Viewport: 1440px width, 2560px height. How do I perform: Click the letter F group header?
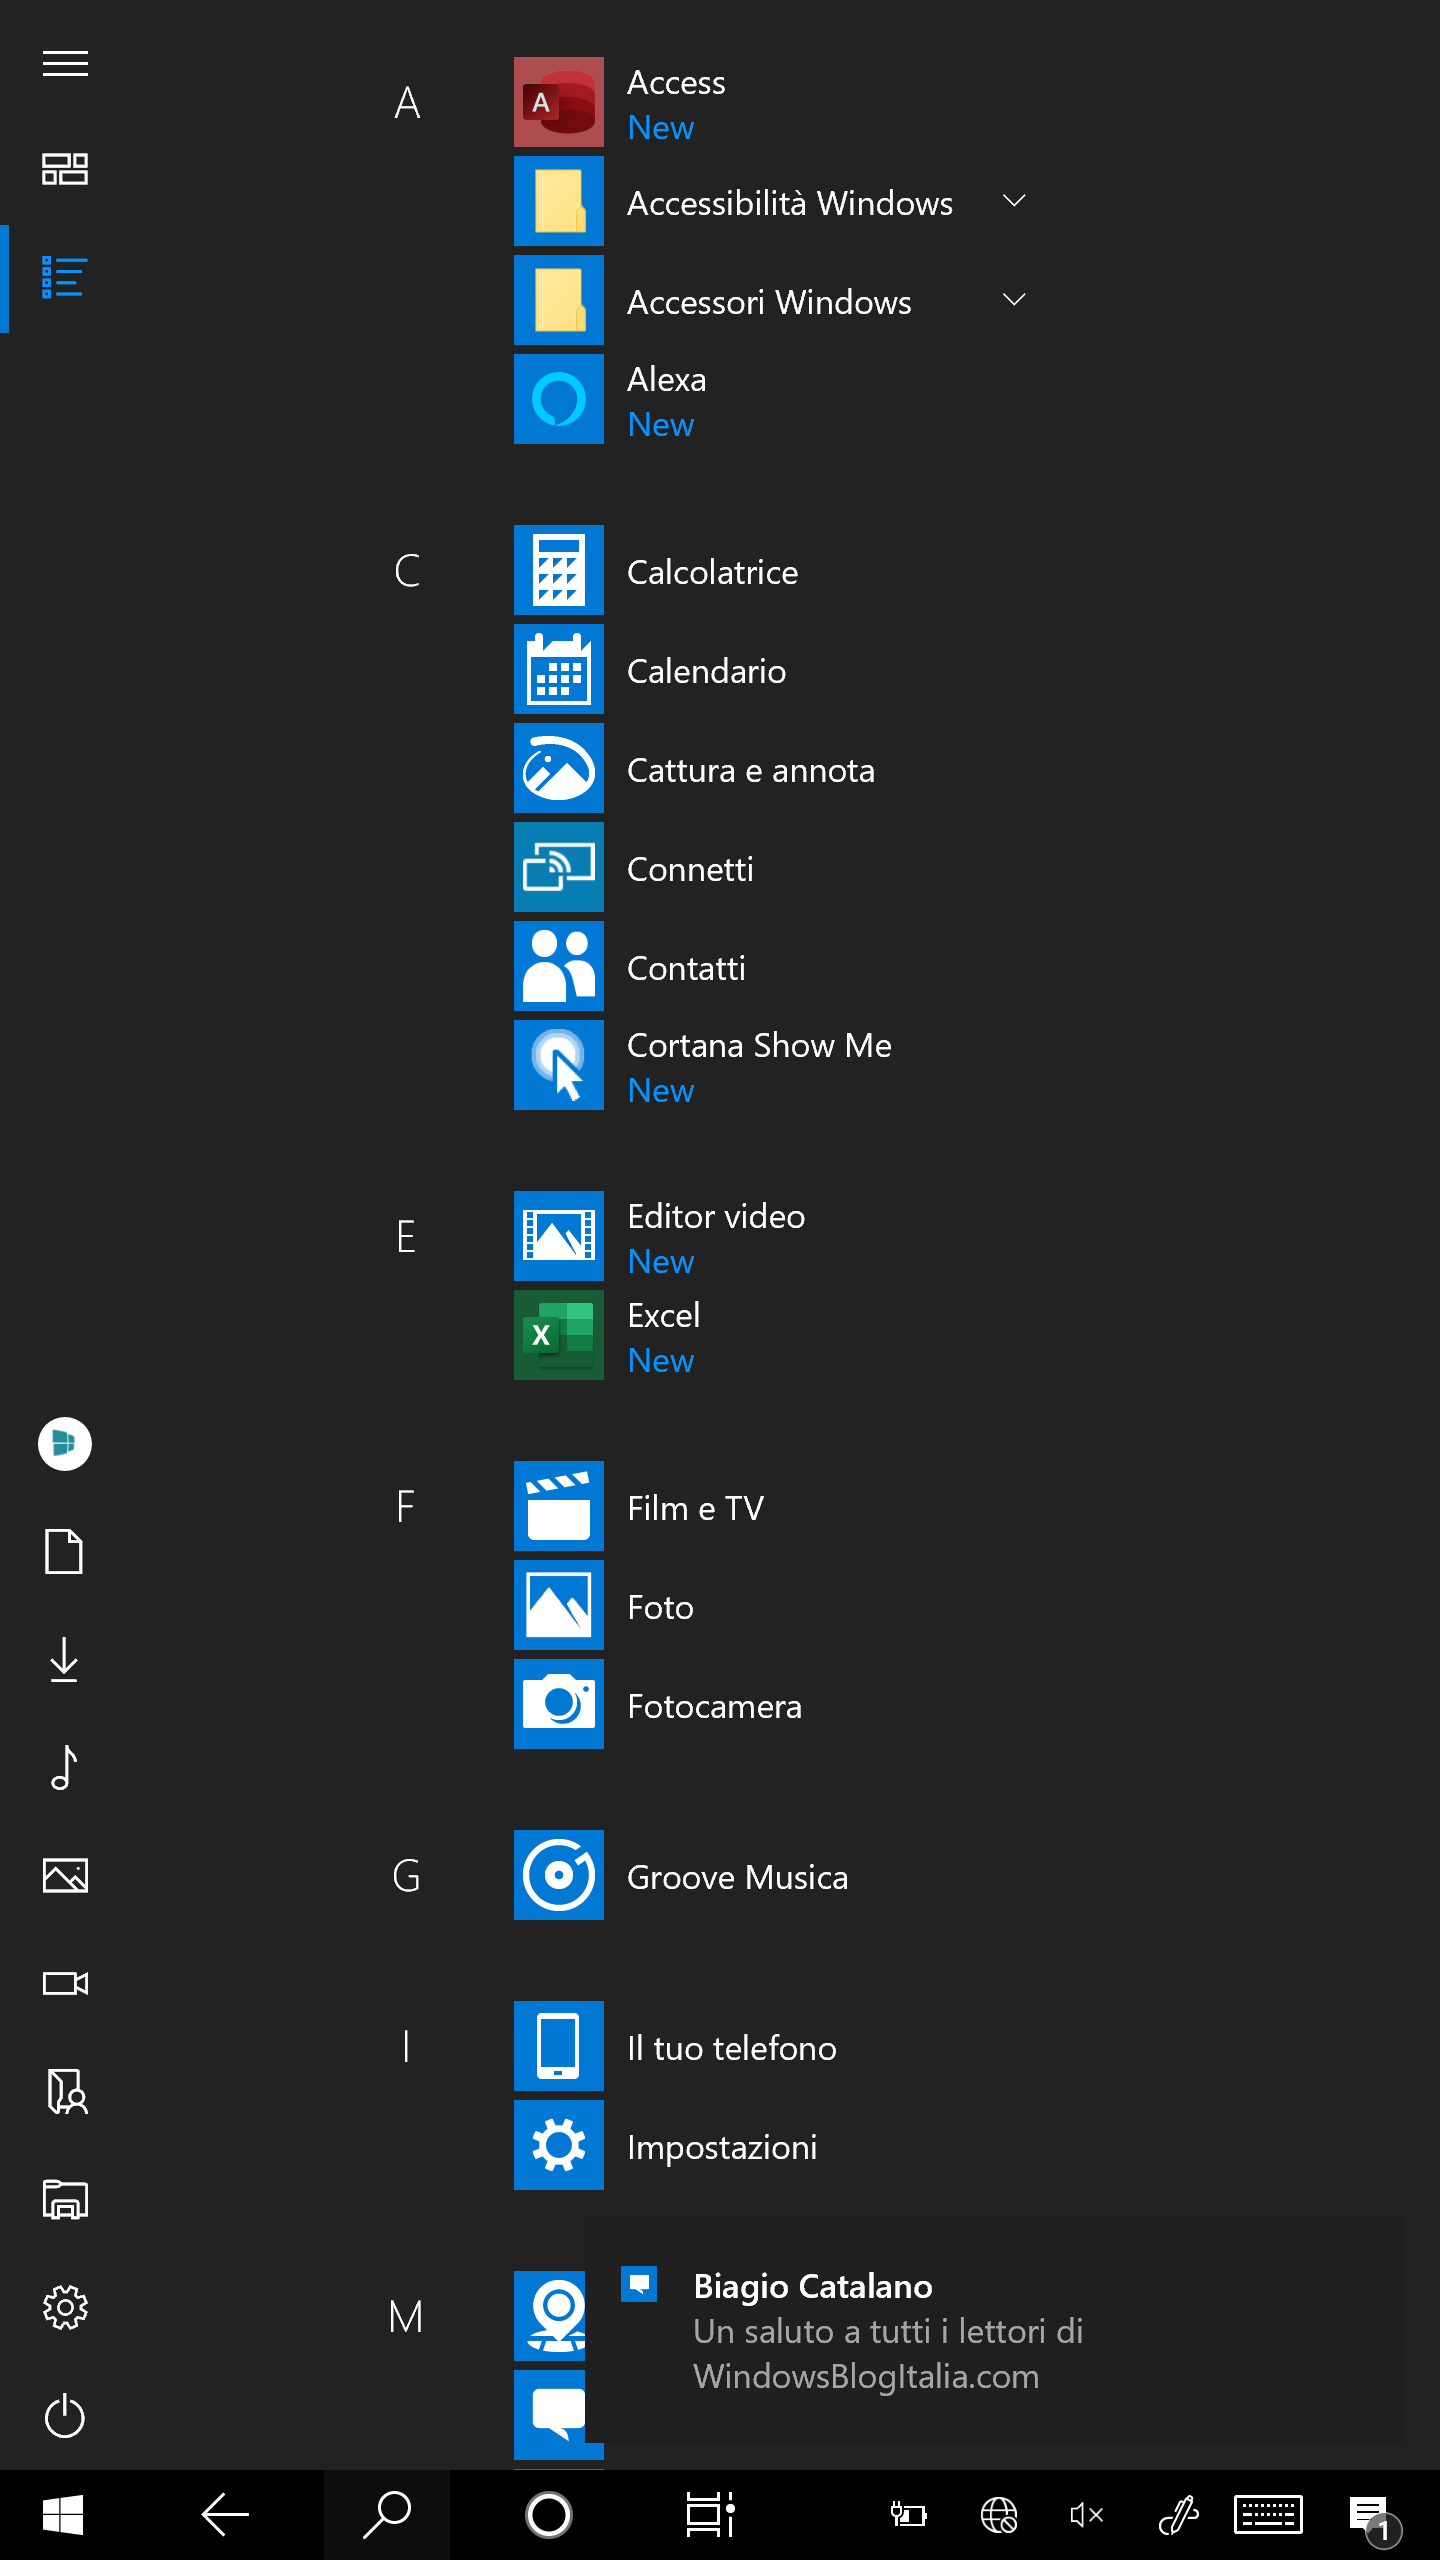click(x=406, y=1506)
